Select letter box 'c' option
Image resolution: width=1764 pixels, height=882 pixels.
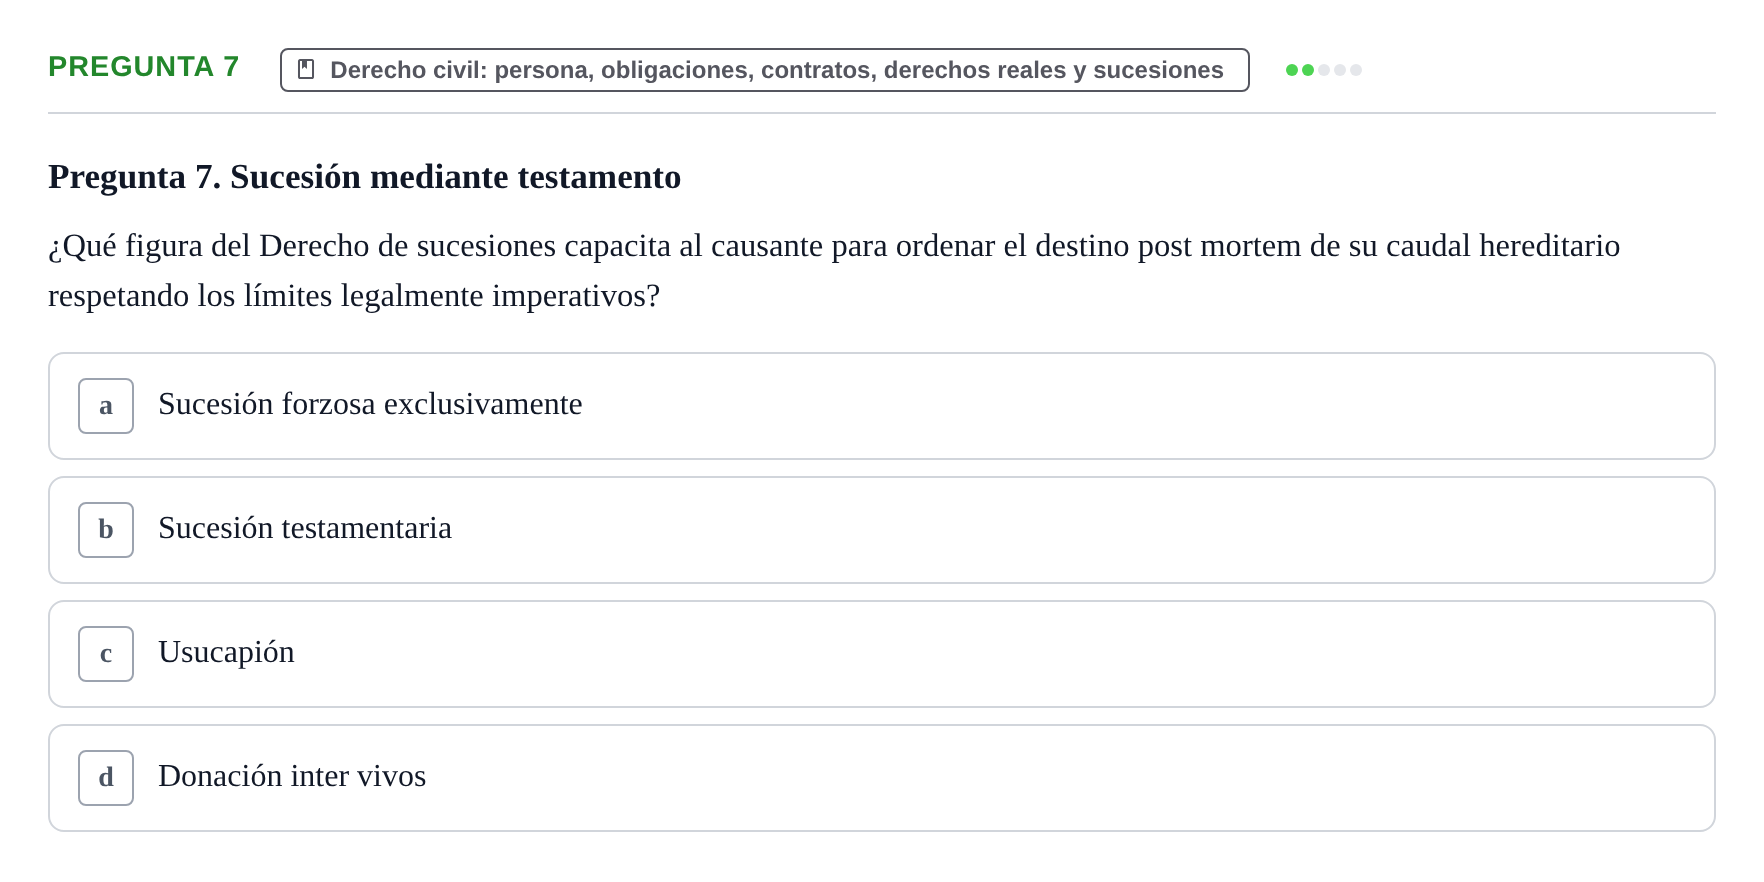coord(106,654)
